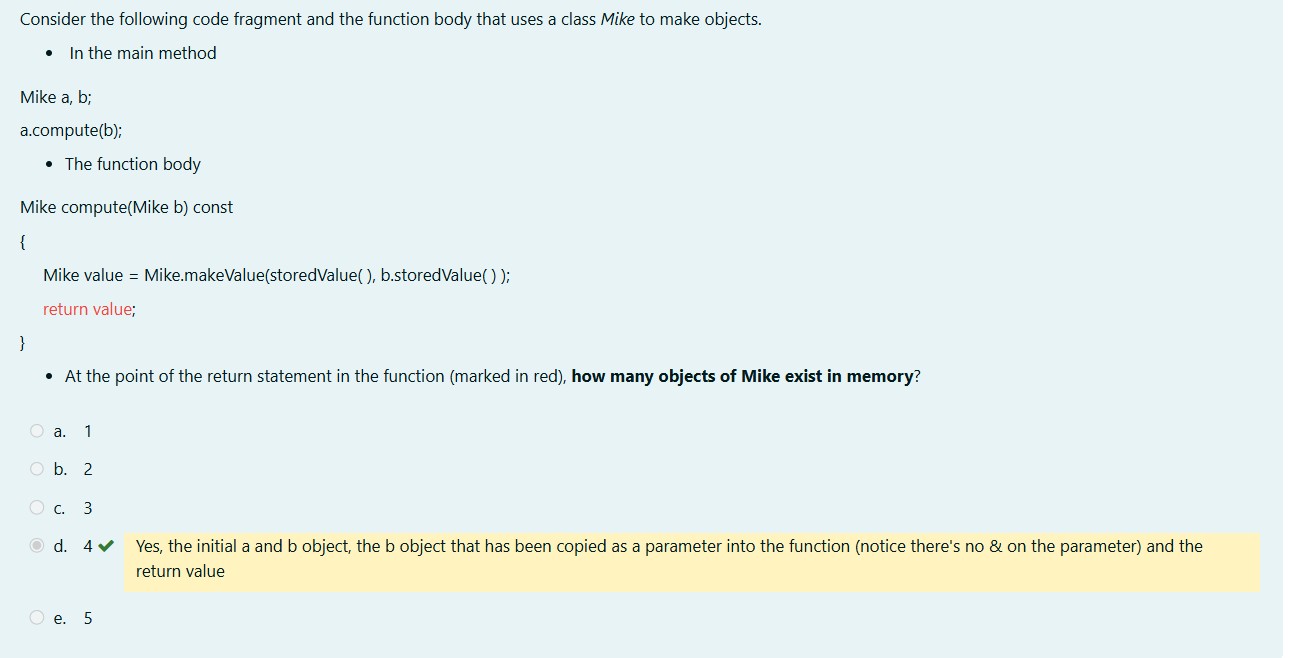This screenshot has height=658, width=1290.
Task: Click the 'In the main method' bullet text
Action: click(142, 53)
